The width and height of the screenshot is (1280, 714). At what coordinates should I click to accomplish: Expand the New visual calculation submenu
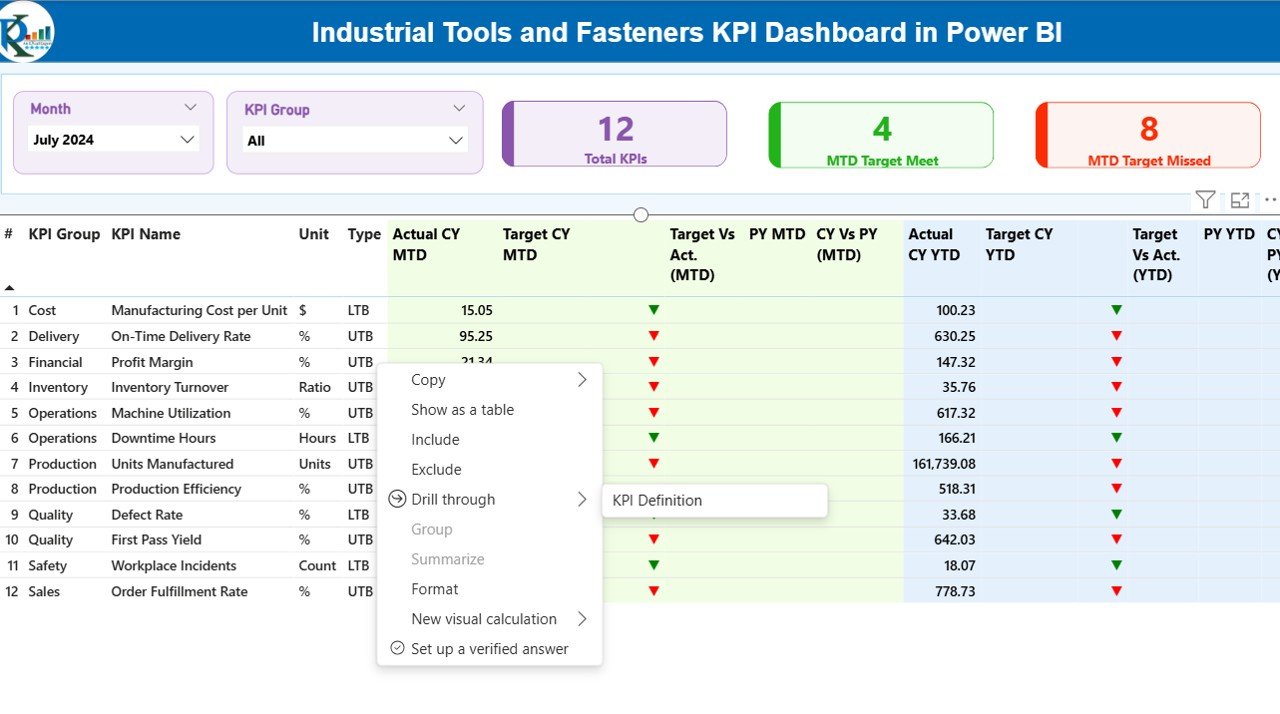click(x=582, y=618)
